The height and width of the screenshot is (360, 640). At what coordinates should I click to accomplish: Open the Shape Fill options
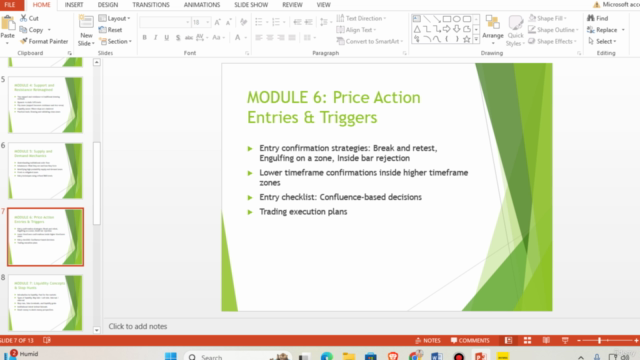click(548, 18)
